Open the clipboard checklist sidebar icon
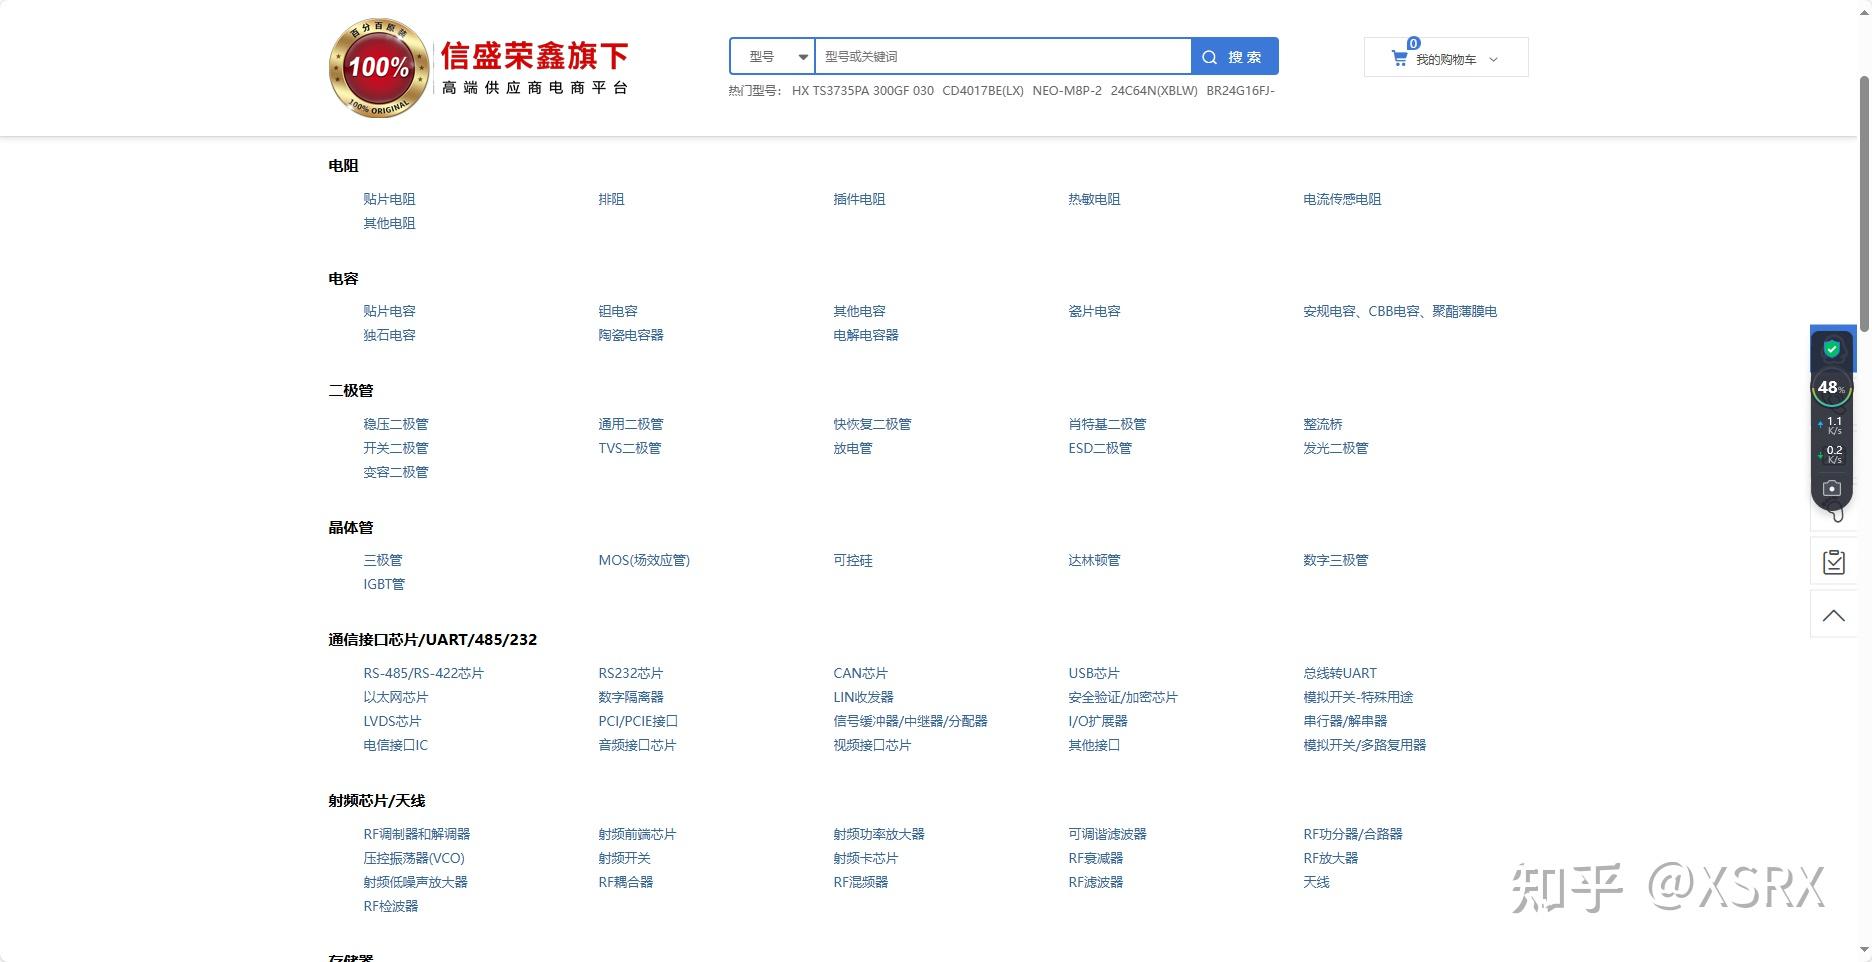This screenshot has width=1872, height=962. pos(1834,562)
